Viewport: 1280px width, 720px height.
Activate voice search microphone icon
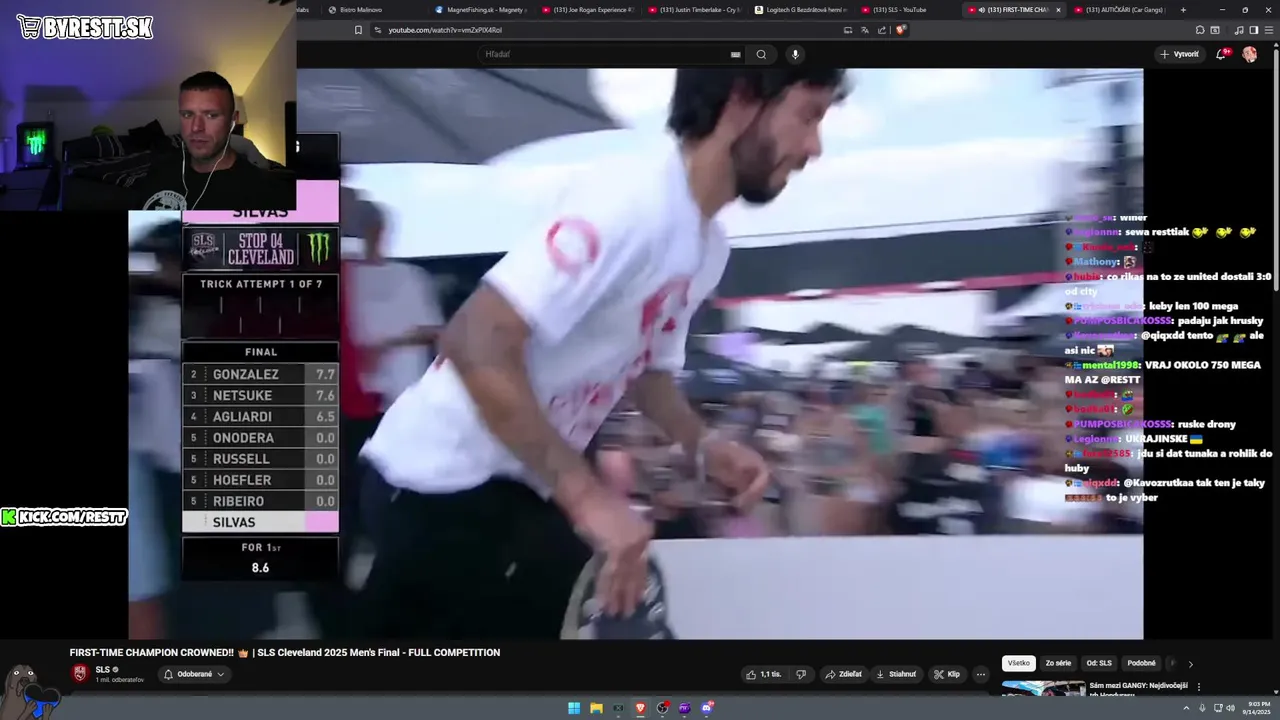(795, 54)
